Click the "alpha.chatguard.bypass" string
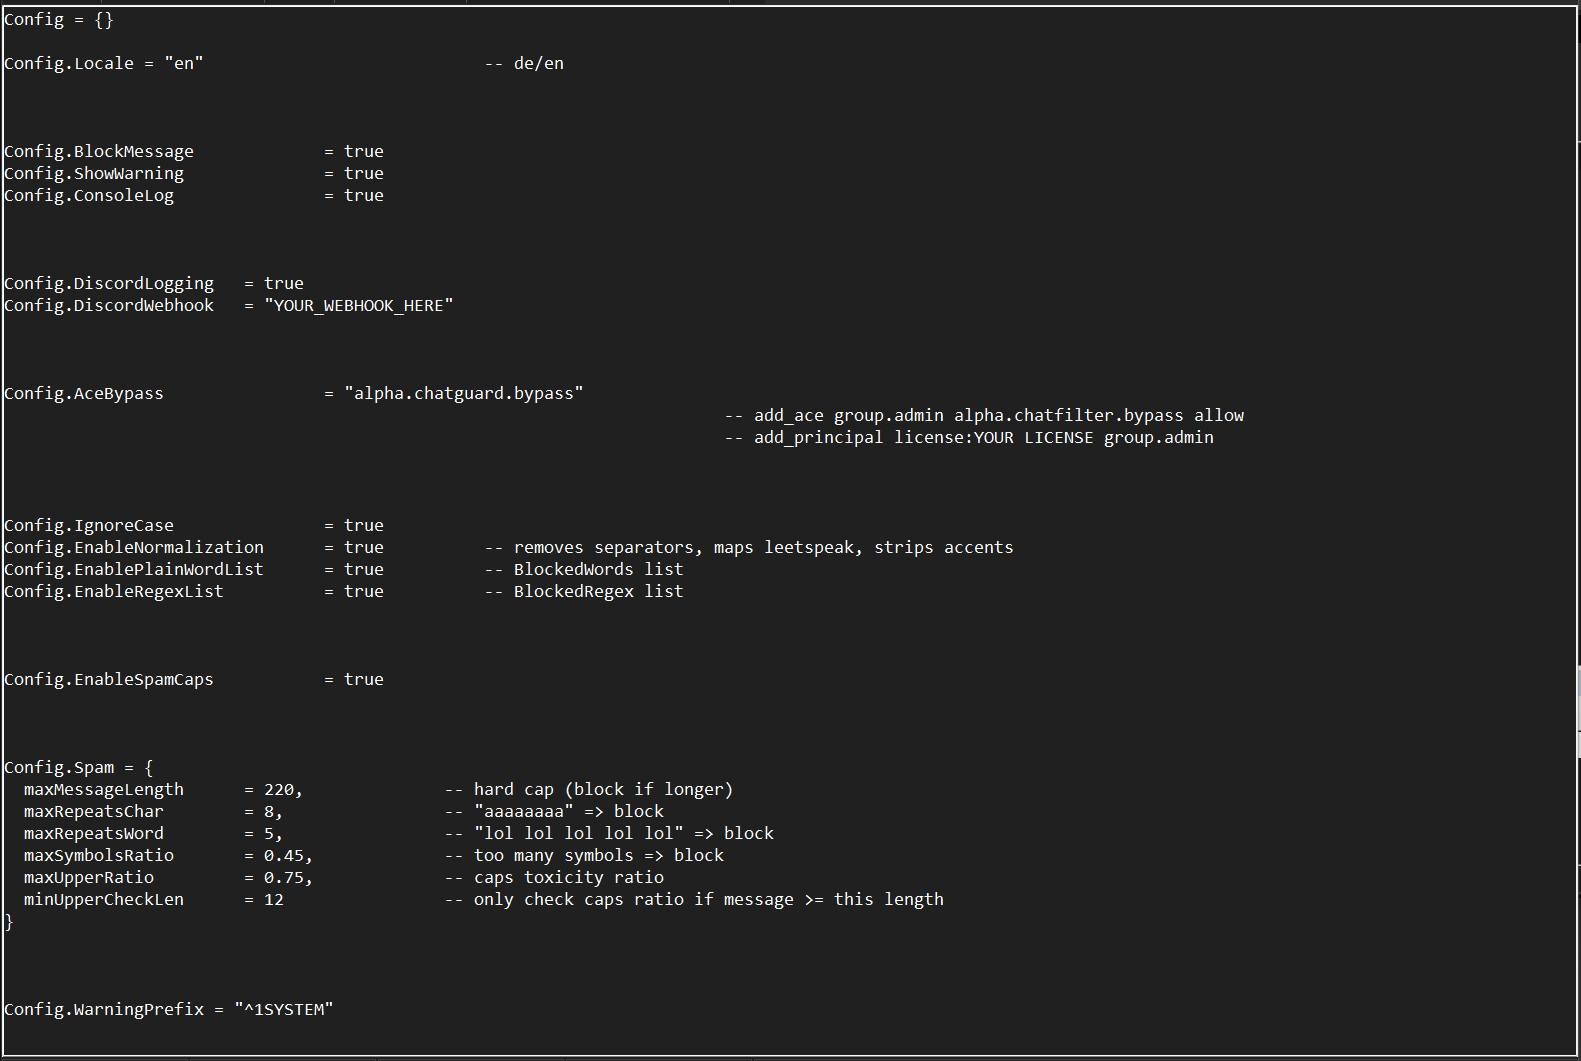Image resolution: width=1581 pixels, height=1061 pixels. pyautogui.click(x=464, y=393)
